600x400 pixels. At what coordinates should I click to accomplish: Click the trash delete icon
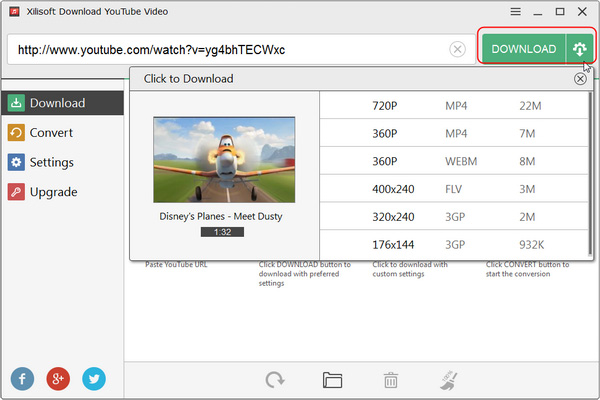(391, 380)
